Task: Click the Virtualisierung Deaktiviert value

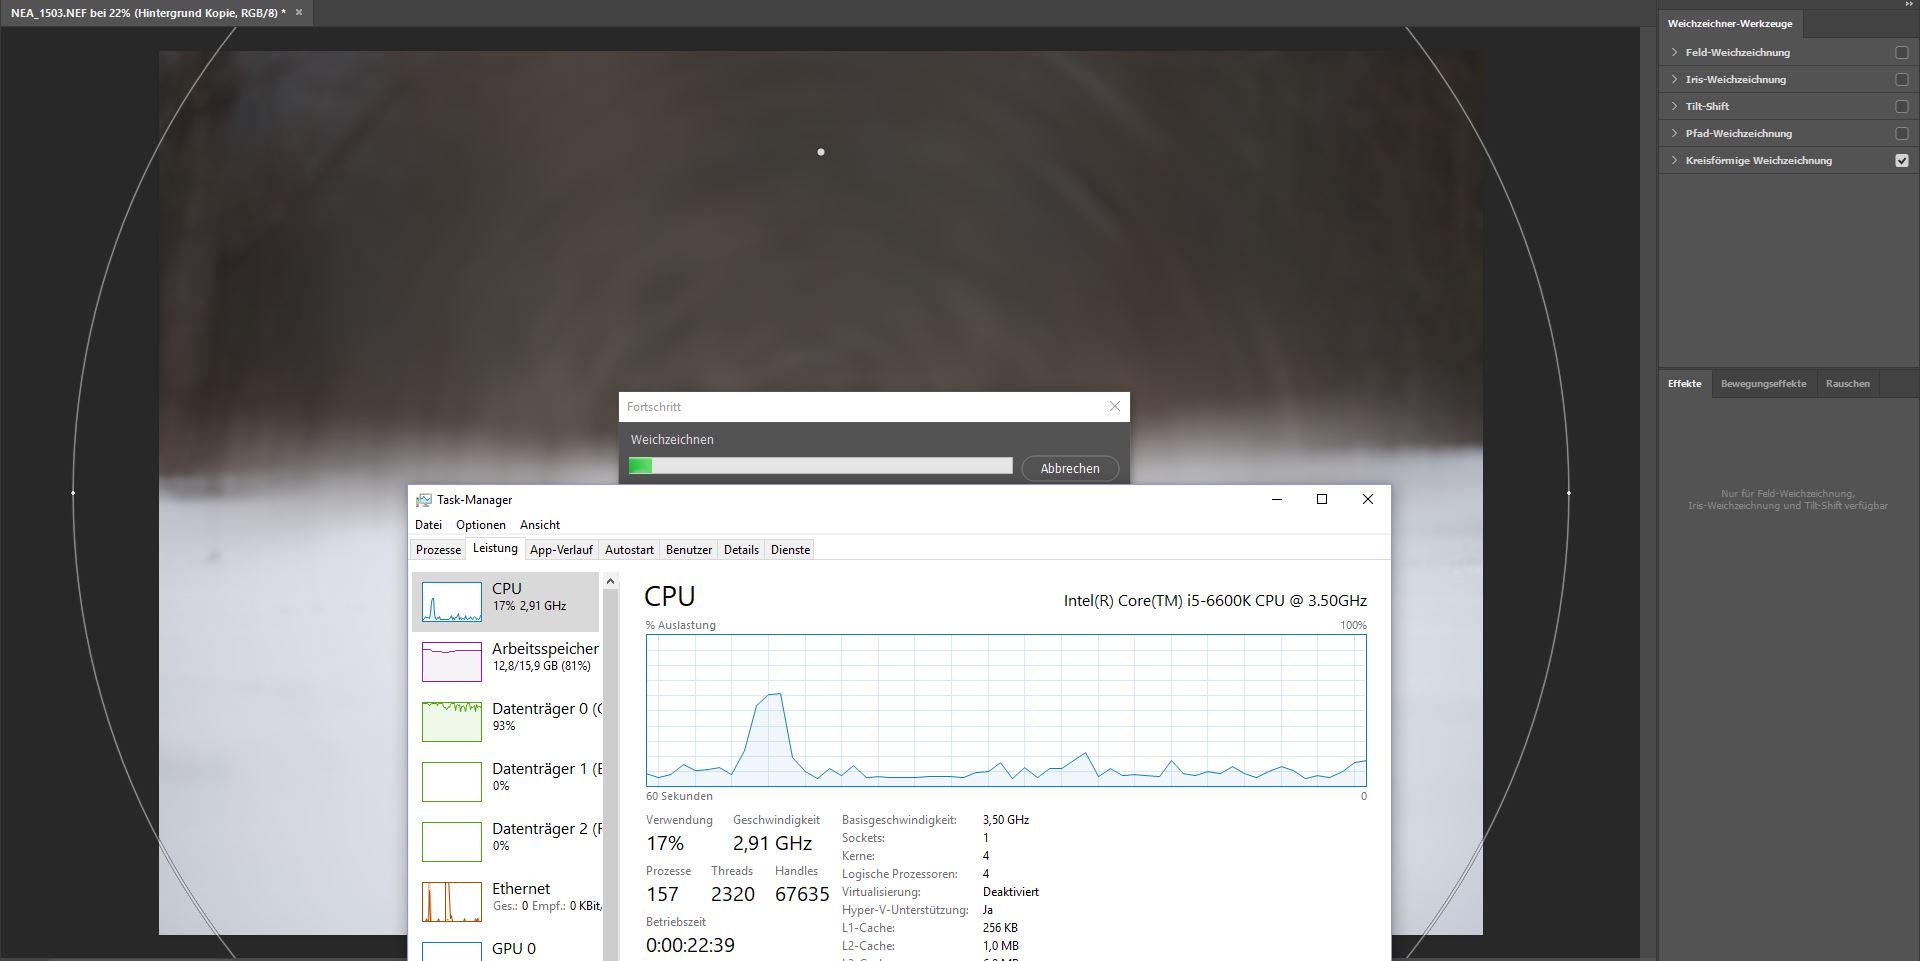Action: coord(1010,892)
